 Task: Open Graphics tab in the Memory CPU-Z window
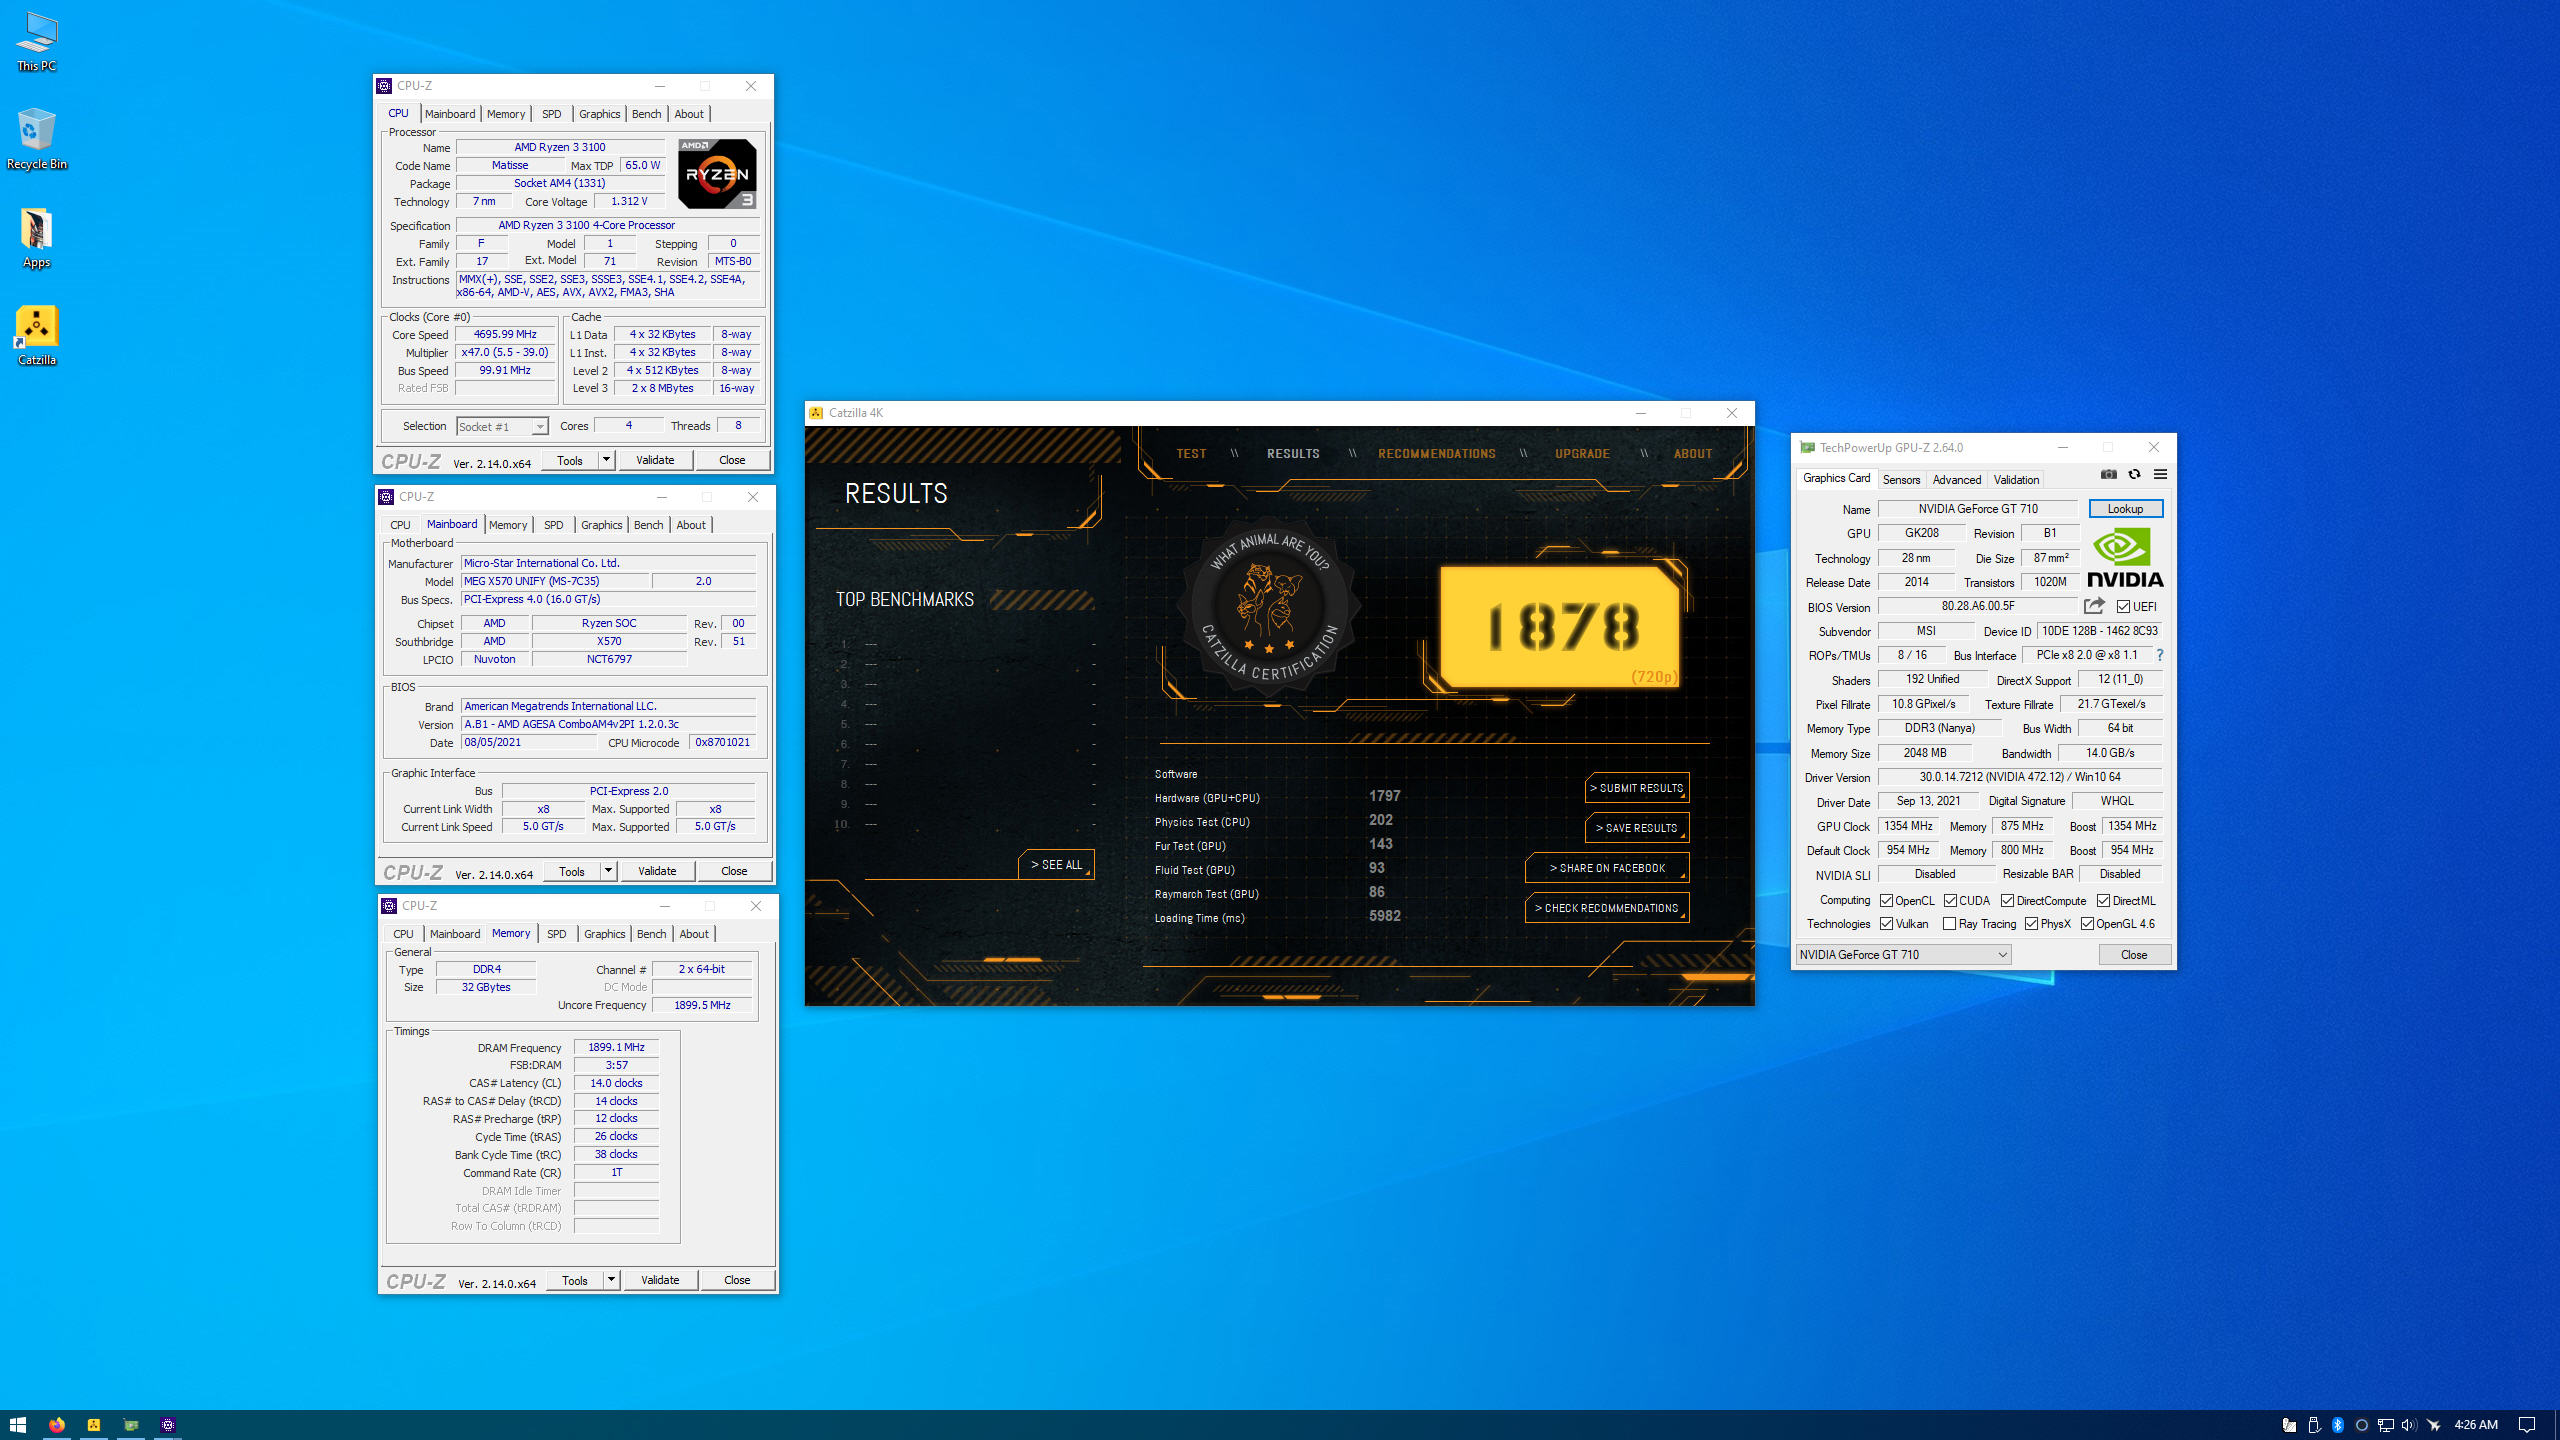click(x=604, y=934)
